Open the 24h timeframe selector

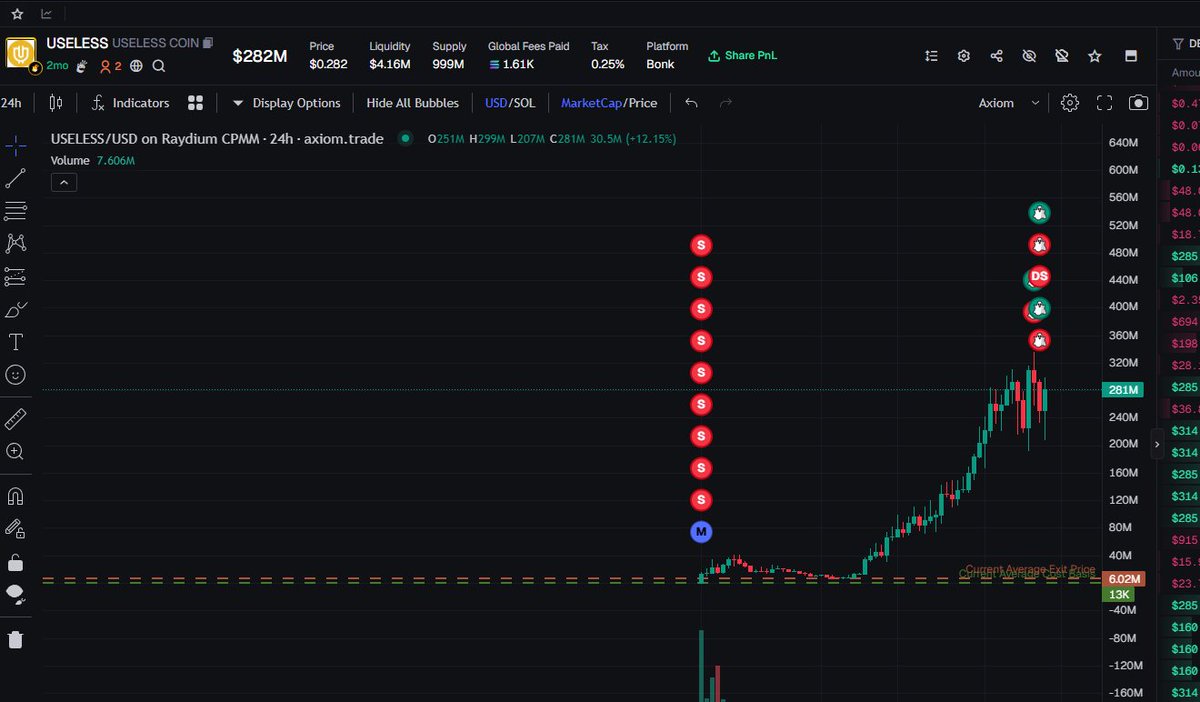(x=12, y=103)
